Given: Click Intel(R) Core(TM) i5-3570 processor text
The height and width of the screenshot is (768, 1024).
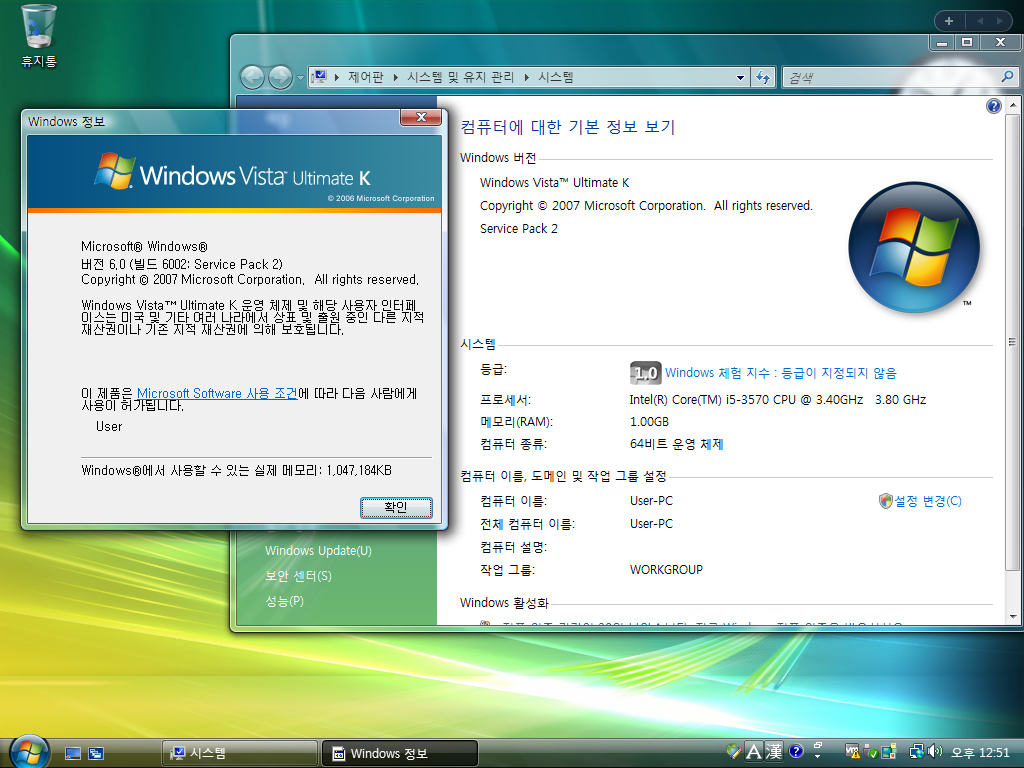Looking at the screenshot, I should click(778, 399).
